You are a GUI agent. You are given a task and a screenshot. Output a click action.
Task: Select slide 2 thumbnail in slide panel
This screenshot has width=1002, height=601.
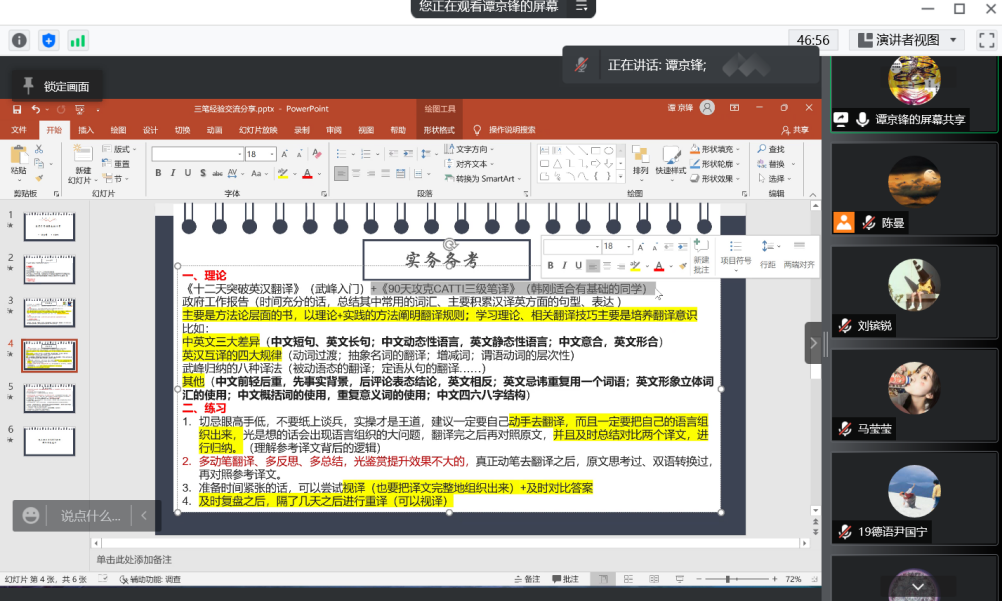point(49,270)
